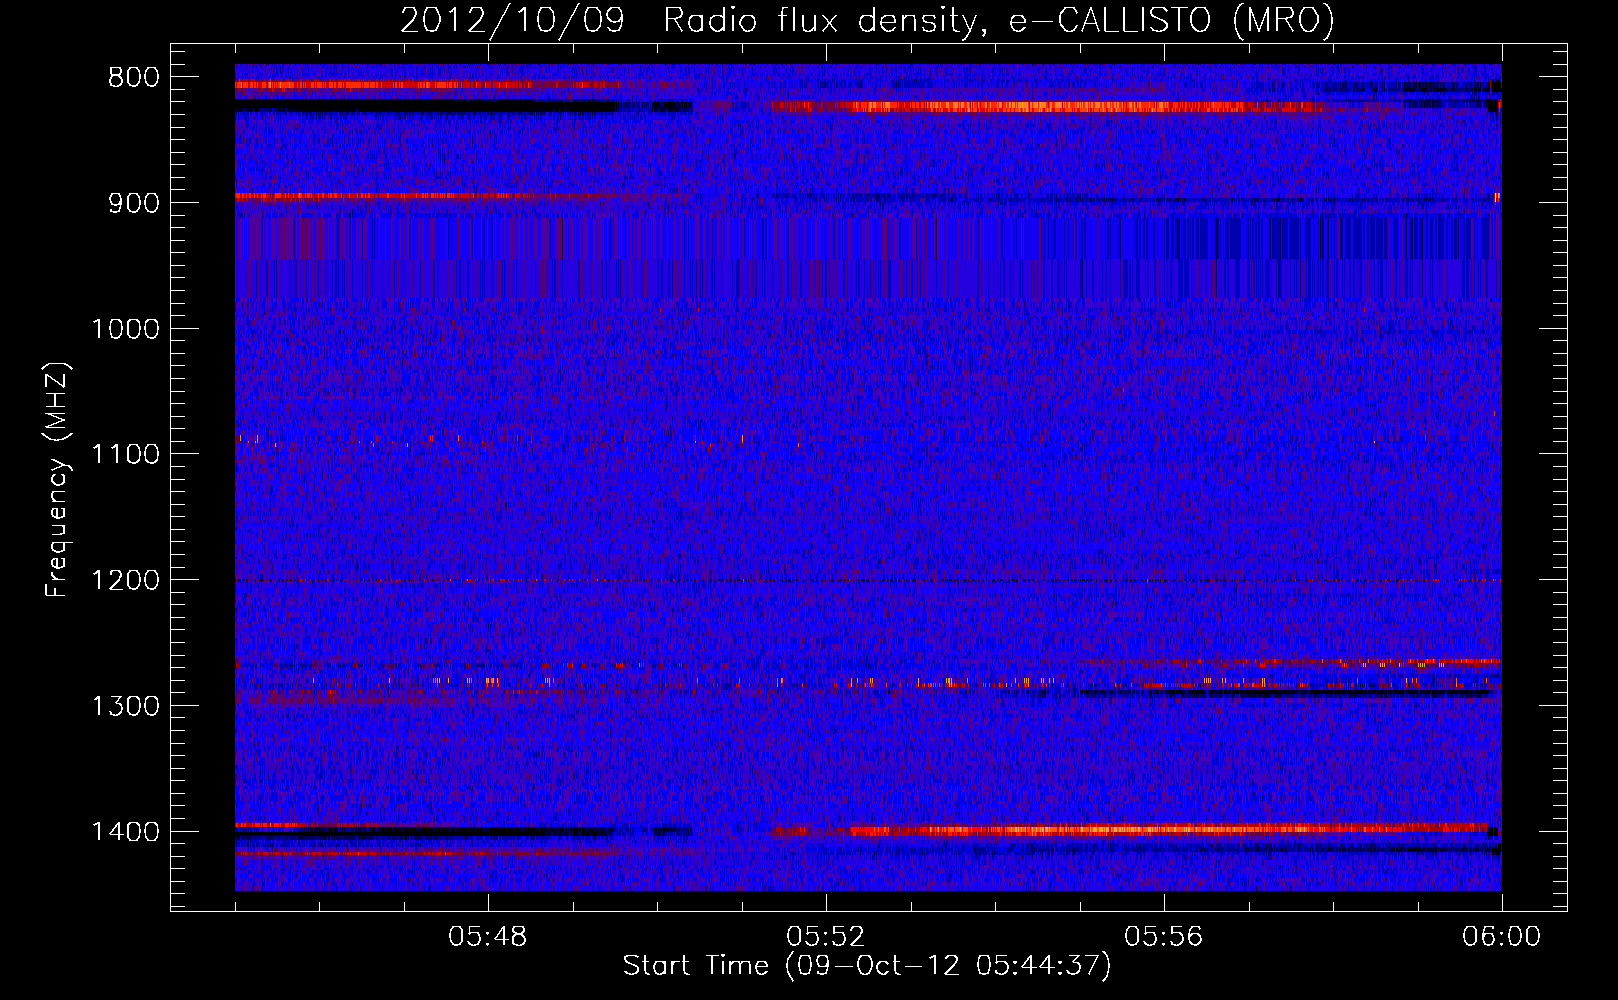Select the 800 frequency axis label
The height and width of the screenshot is (1000, 1618).
(133, 78)
